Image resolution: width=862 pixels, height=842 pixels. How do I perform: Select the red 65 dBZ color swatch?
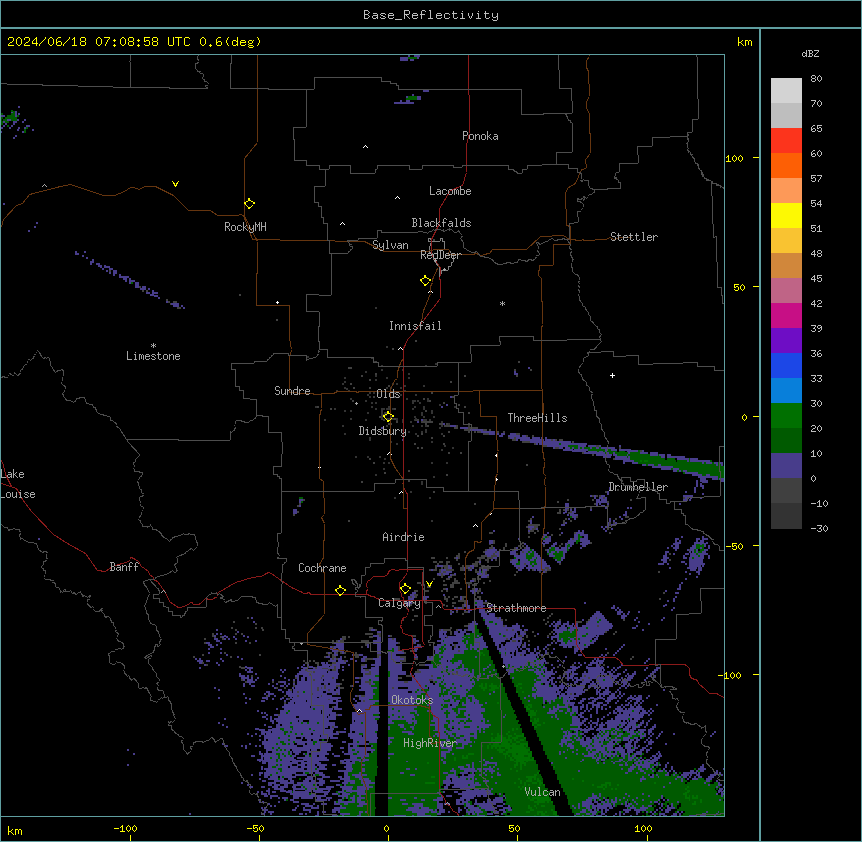[786, 141]
